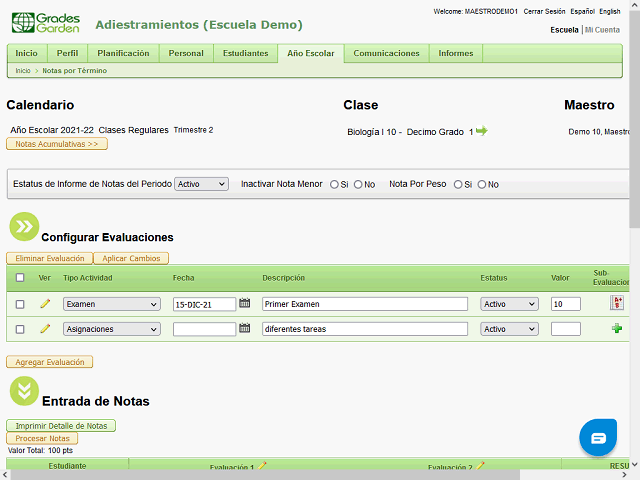The width and height of the screenshot is (640, 480).
Task: Tick the select-all checkbox in table header
Action: click(20, 278)
